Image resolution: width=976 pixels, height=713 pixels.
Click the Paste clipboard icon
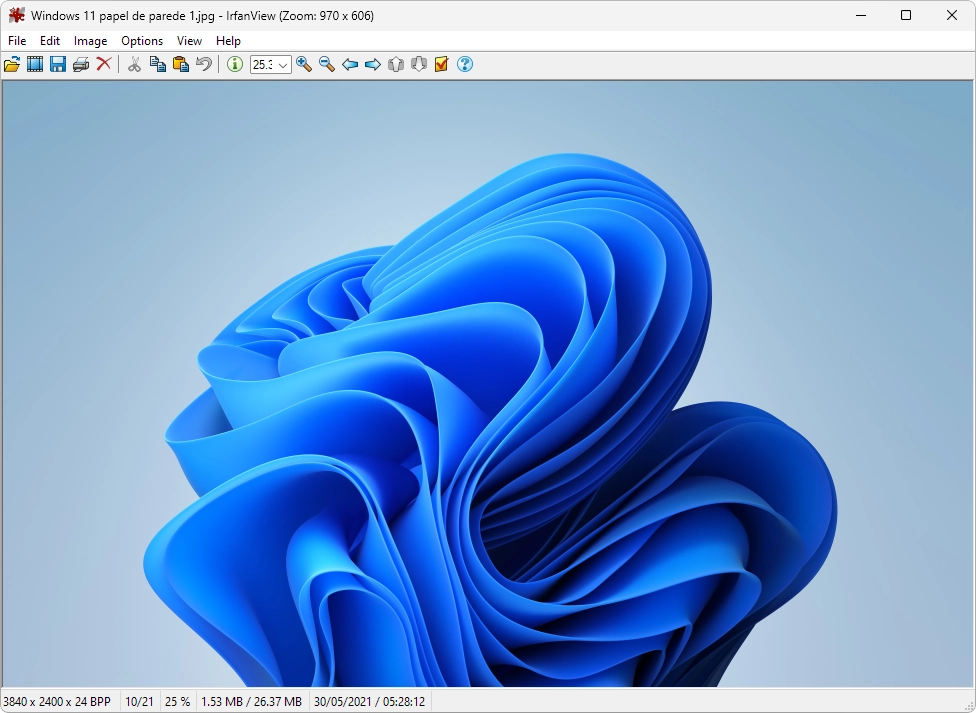tap(181, 64)
